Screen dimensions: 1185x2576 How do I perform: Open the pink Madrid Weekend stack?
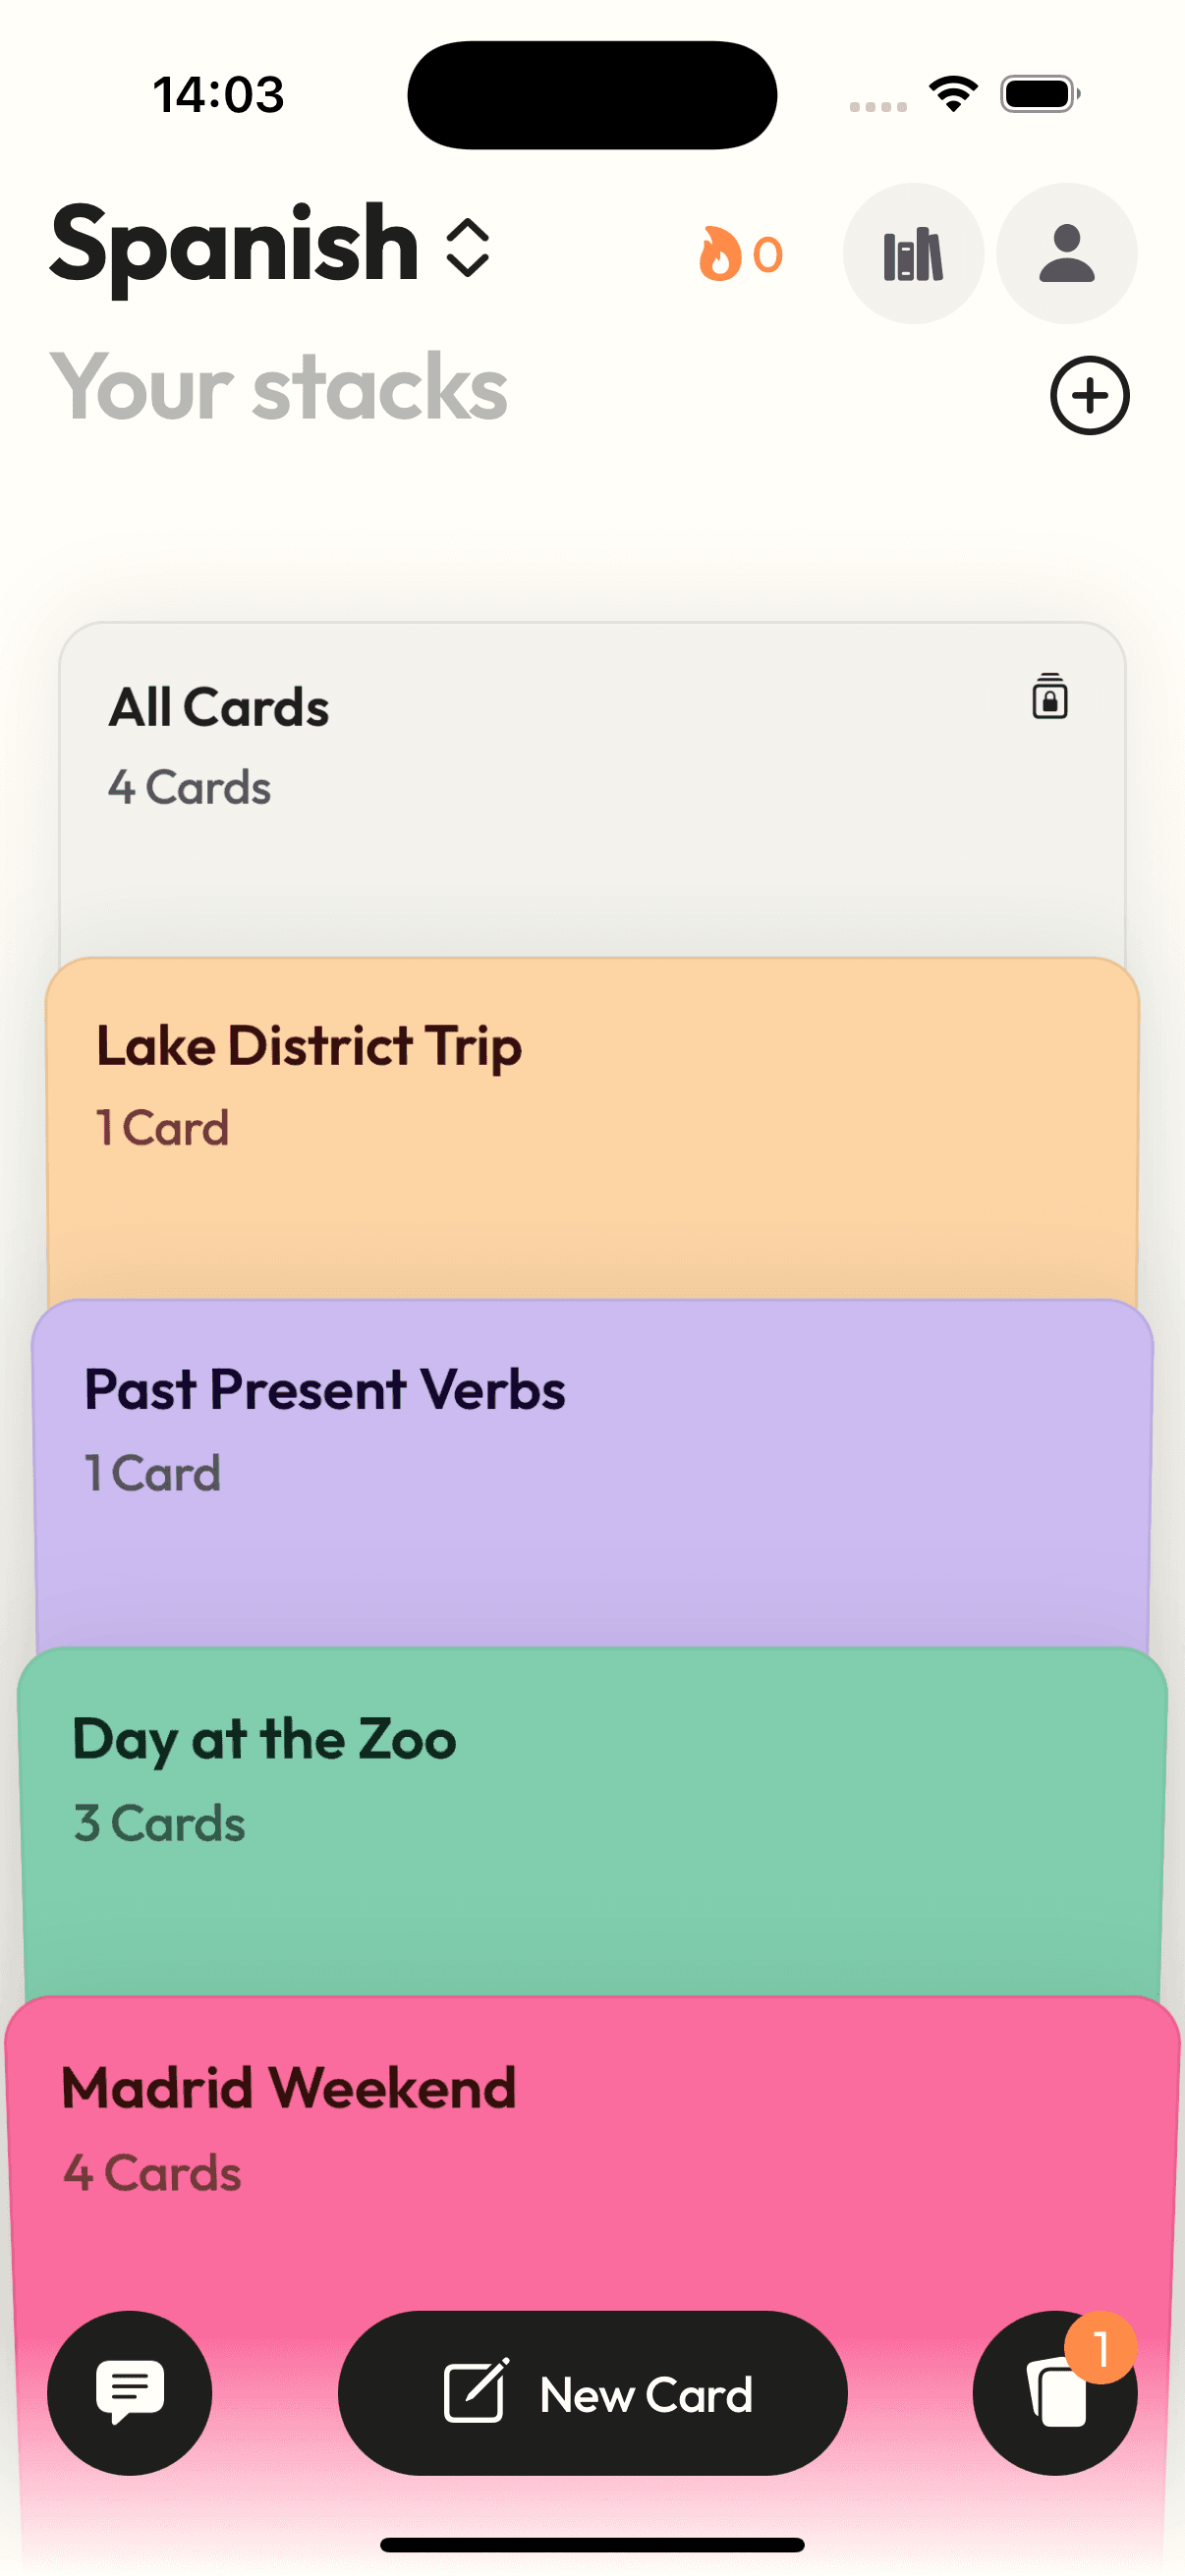point(592,2150)
